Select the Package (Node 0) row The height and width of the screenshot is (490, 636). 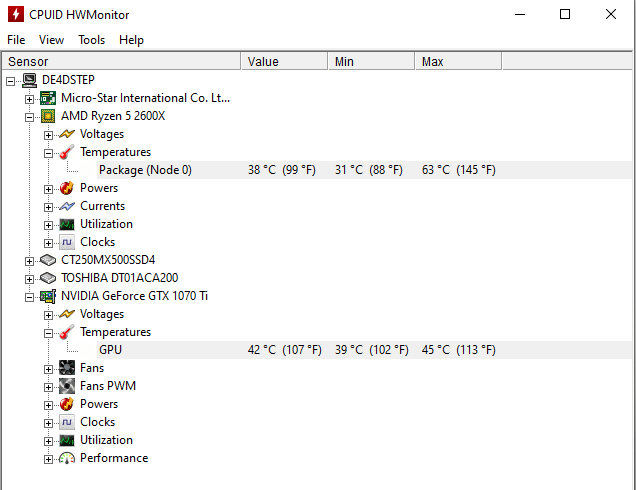[x=365, y=170]
